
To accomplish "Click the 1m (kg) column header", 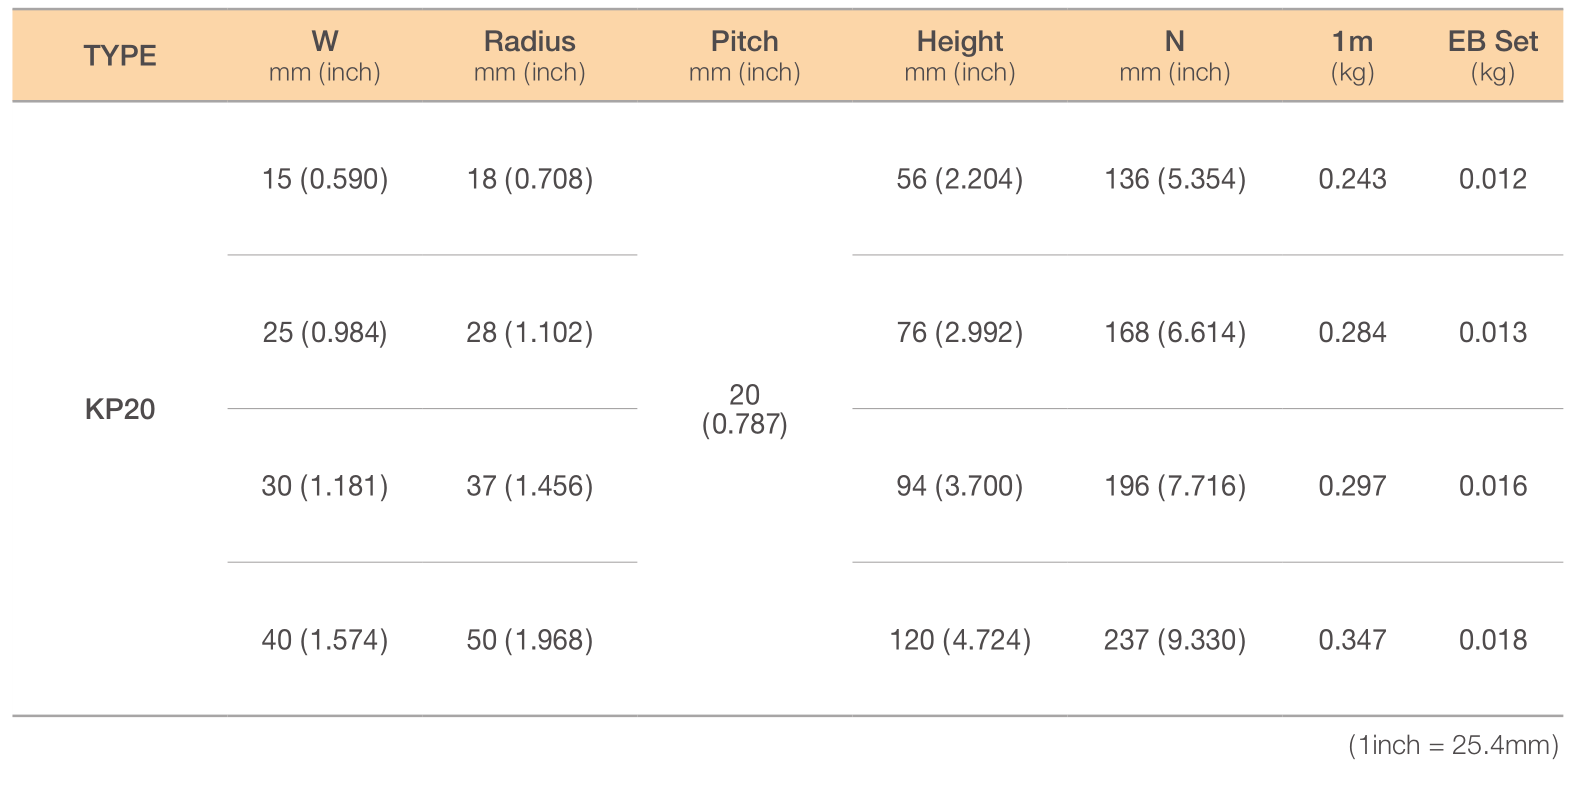I will [1352, 56].
